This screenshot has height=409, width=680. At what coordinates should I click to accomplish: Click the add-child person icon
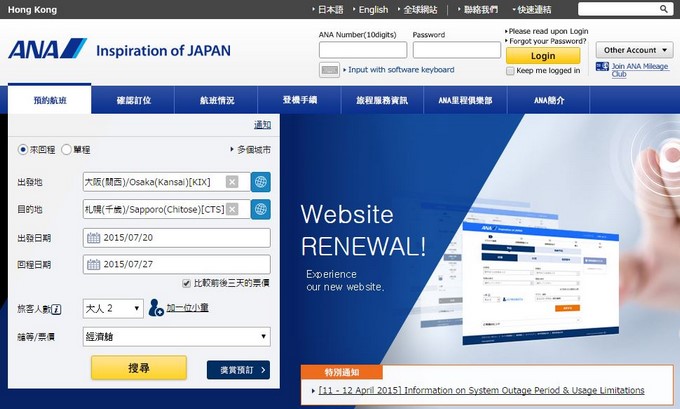pyautogui.click(x=156, y=308)
